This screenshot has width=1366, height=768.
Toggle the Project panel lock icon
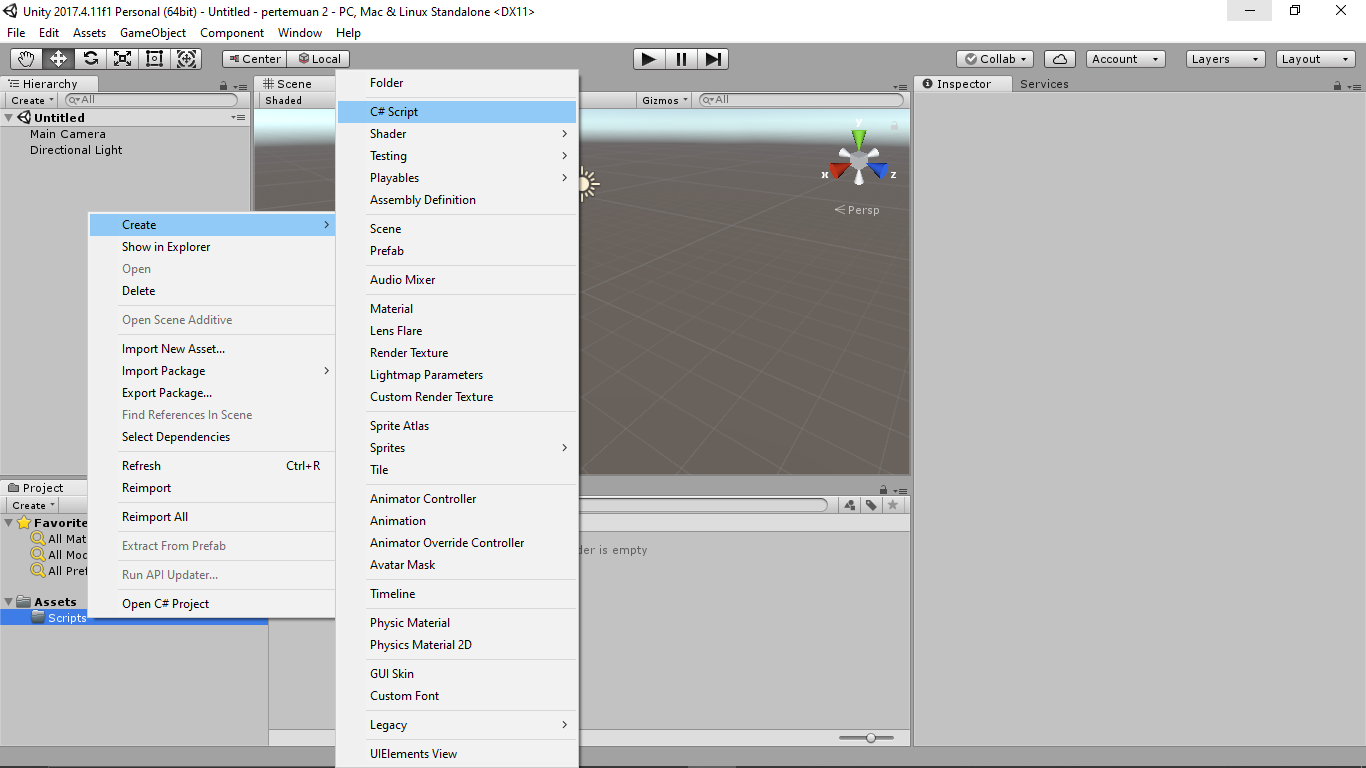[x=884, y=489]
